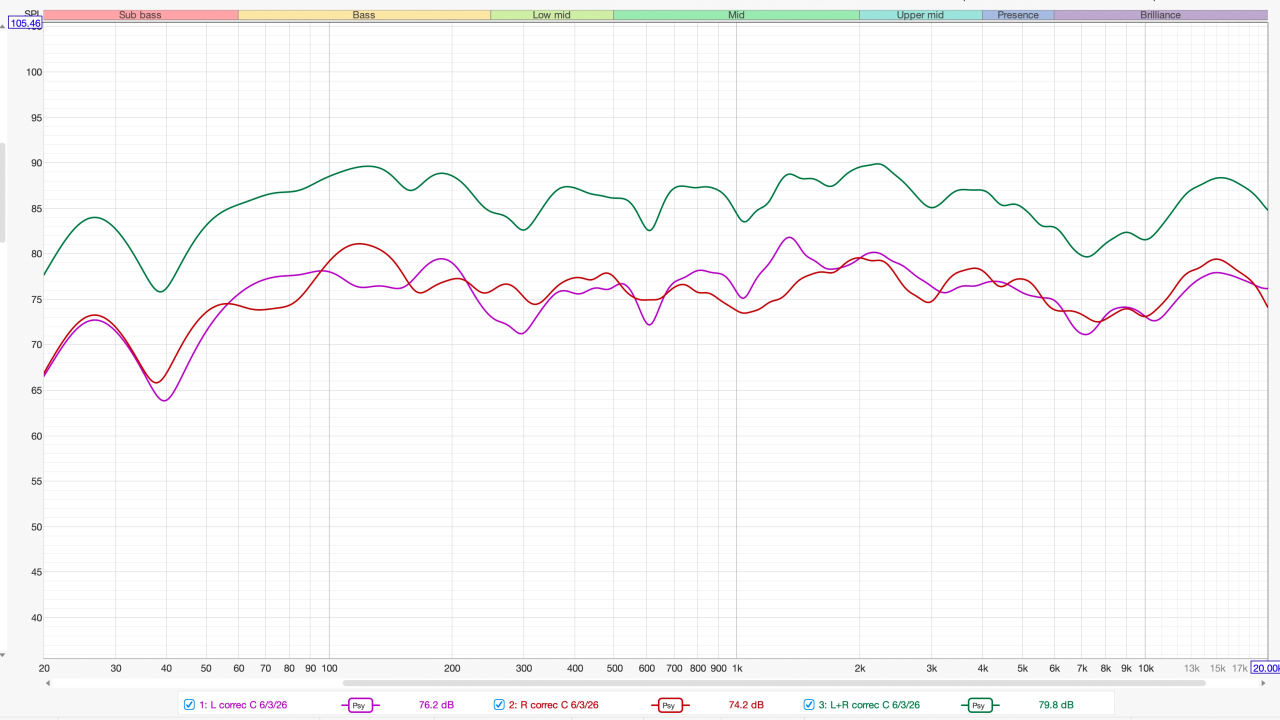Screen dimensions: 1280x720
Task: Click the vertical scroll up arrow
Action: [2, 28]
